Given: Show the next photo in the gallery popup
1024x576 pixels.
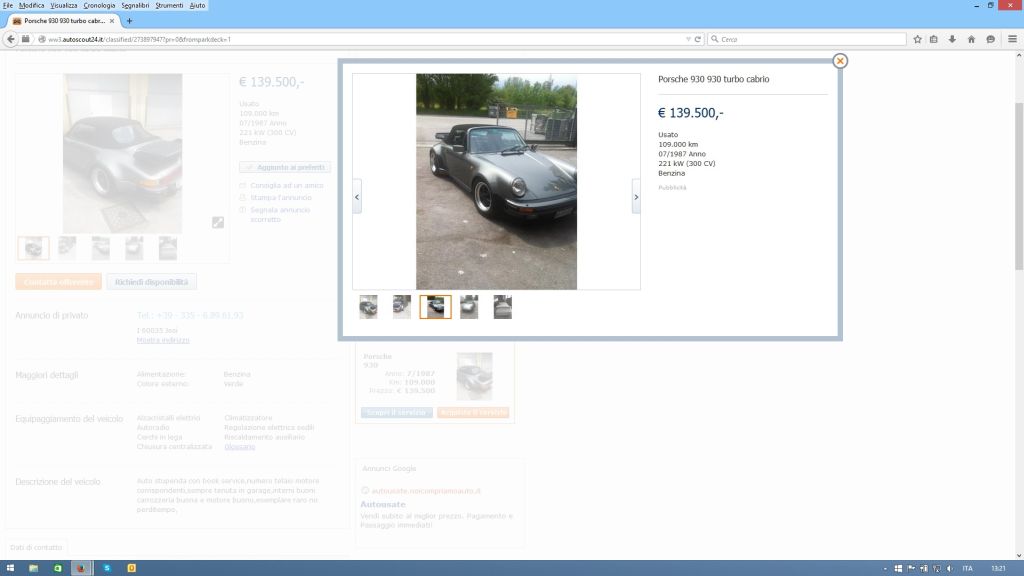Looking at the screenshot, I should pos(636,197).
